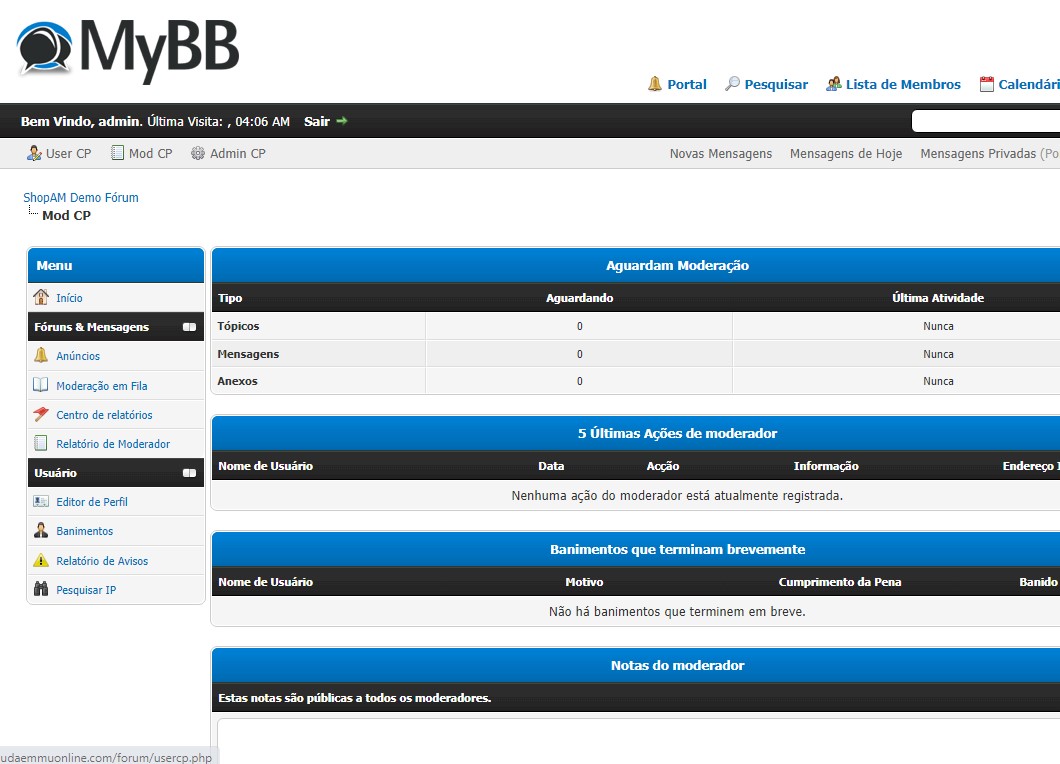The width and height of the screenshot is (1060, 764).
Task: Click the Pesquisar IP binoculars icon
Action: 41,589
